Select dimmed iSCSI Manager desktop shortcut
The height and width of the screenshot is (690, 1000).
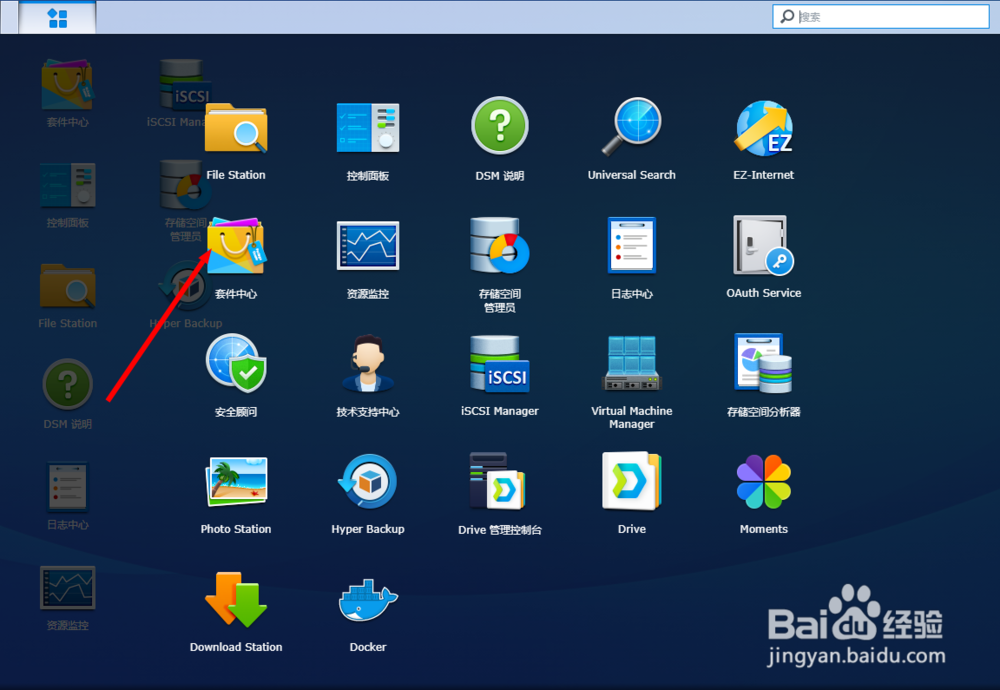coord(182,92)
